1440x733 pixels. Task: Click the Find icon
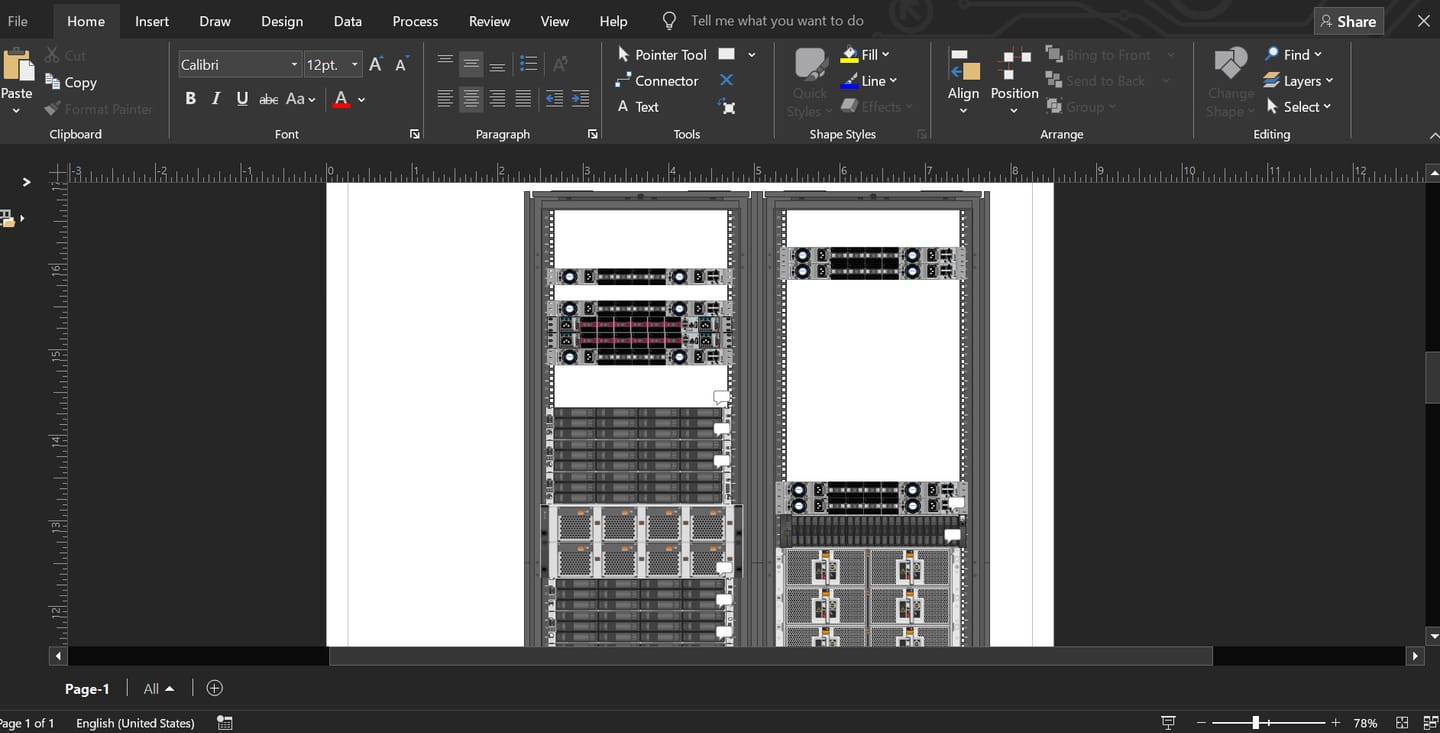[1272, 54]
